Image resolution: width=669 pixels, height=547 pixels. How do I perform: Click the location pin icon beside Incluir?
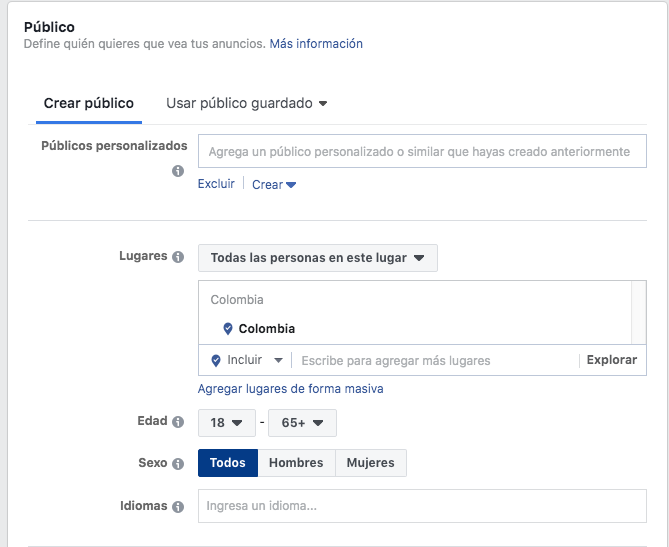tap(216, 361)
